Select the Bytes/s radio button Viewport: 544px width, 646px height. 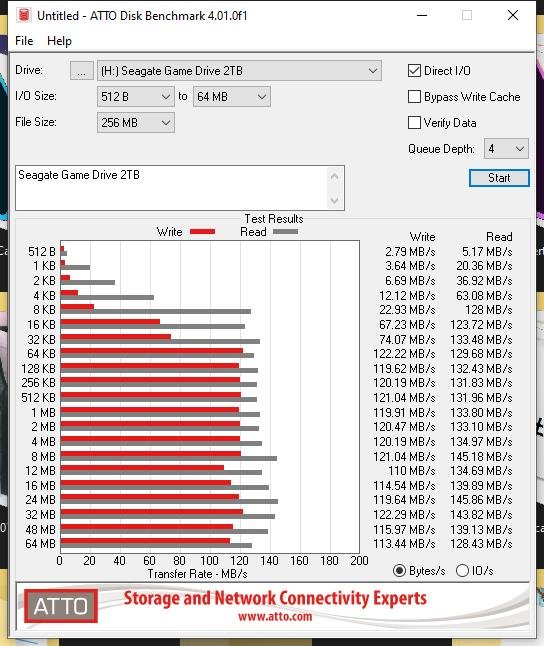click(399, 571)
